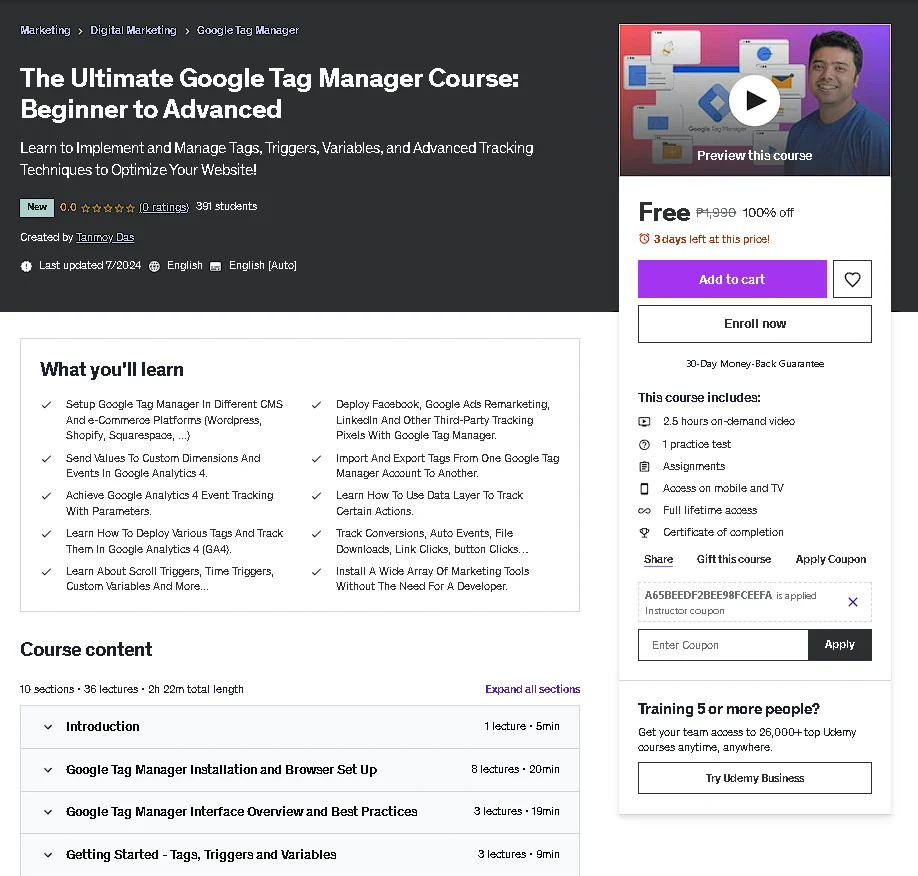Click the checkmark beside Track Conversions, Auto Events
This screenshot has height=876, width=918.
point(316,533)
